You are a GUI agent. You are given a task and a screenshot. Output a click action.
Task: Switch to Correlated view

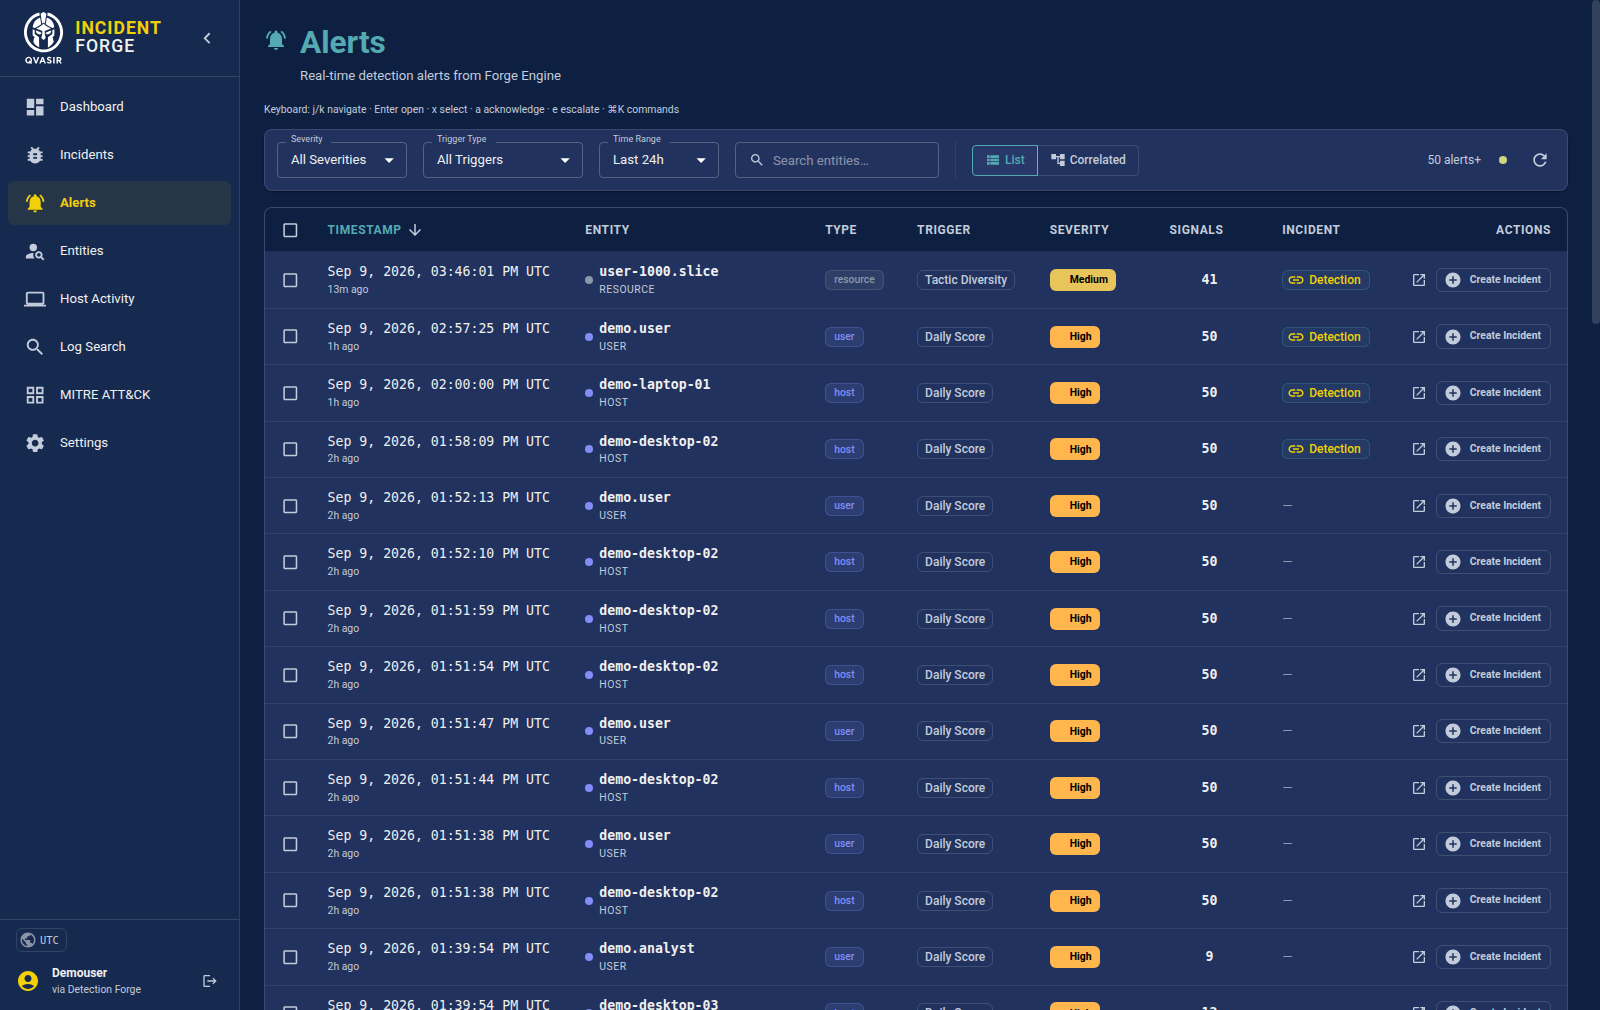pyautogui.click(x=1088, y=160)
